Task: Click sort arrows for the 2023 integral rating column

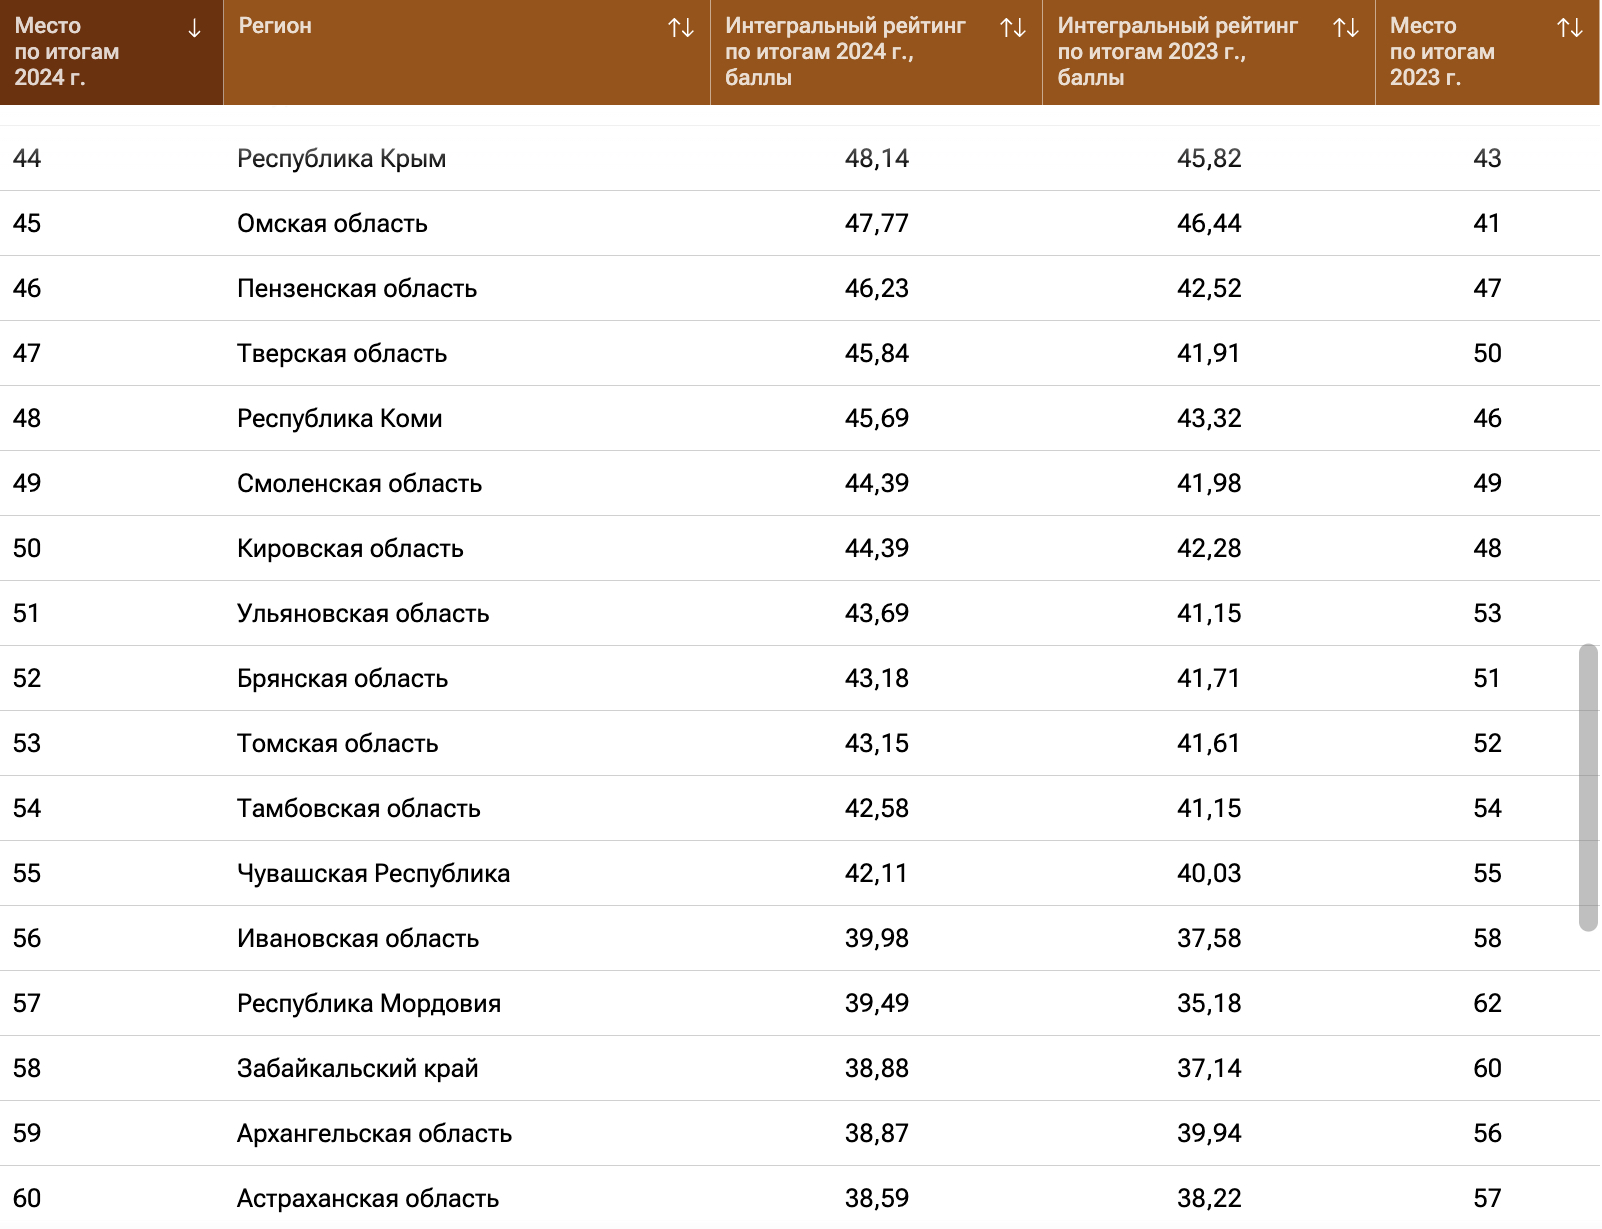Action: pos(1346,28)
